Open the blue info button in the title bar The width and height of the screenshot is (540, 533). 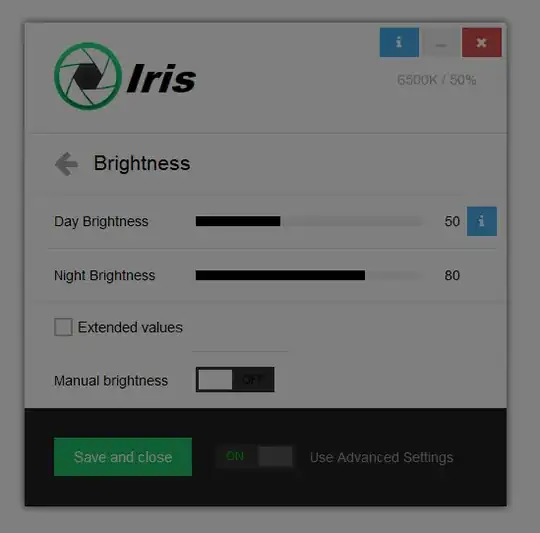click(399, 42)
